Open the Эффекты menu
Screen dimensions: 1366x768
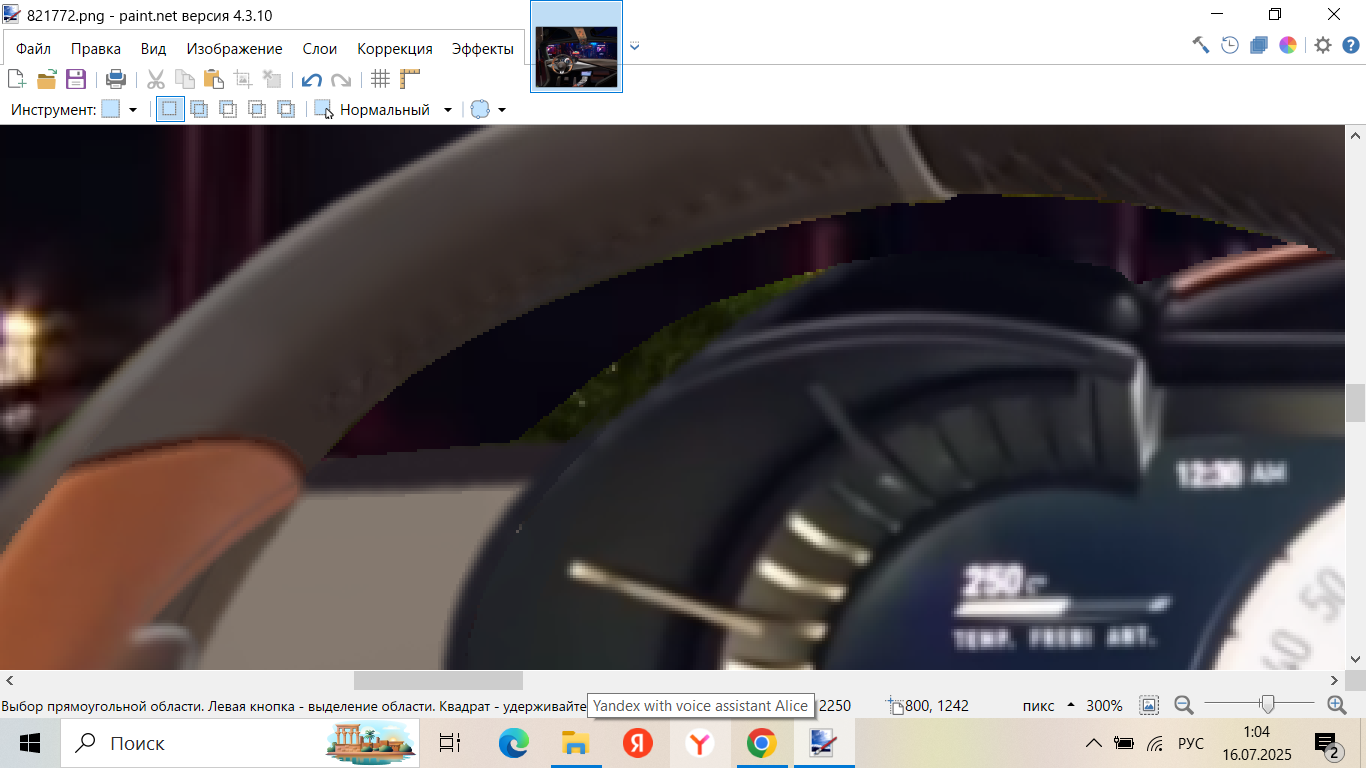482,49
